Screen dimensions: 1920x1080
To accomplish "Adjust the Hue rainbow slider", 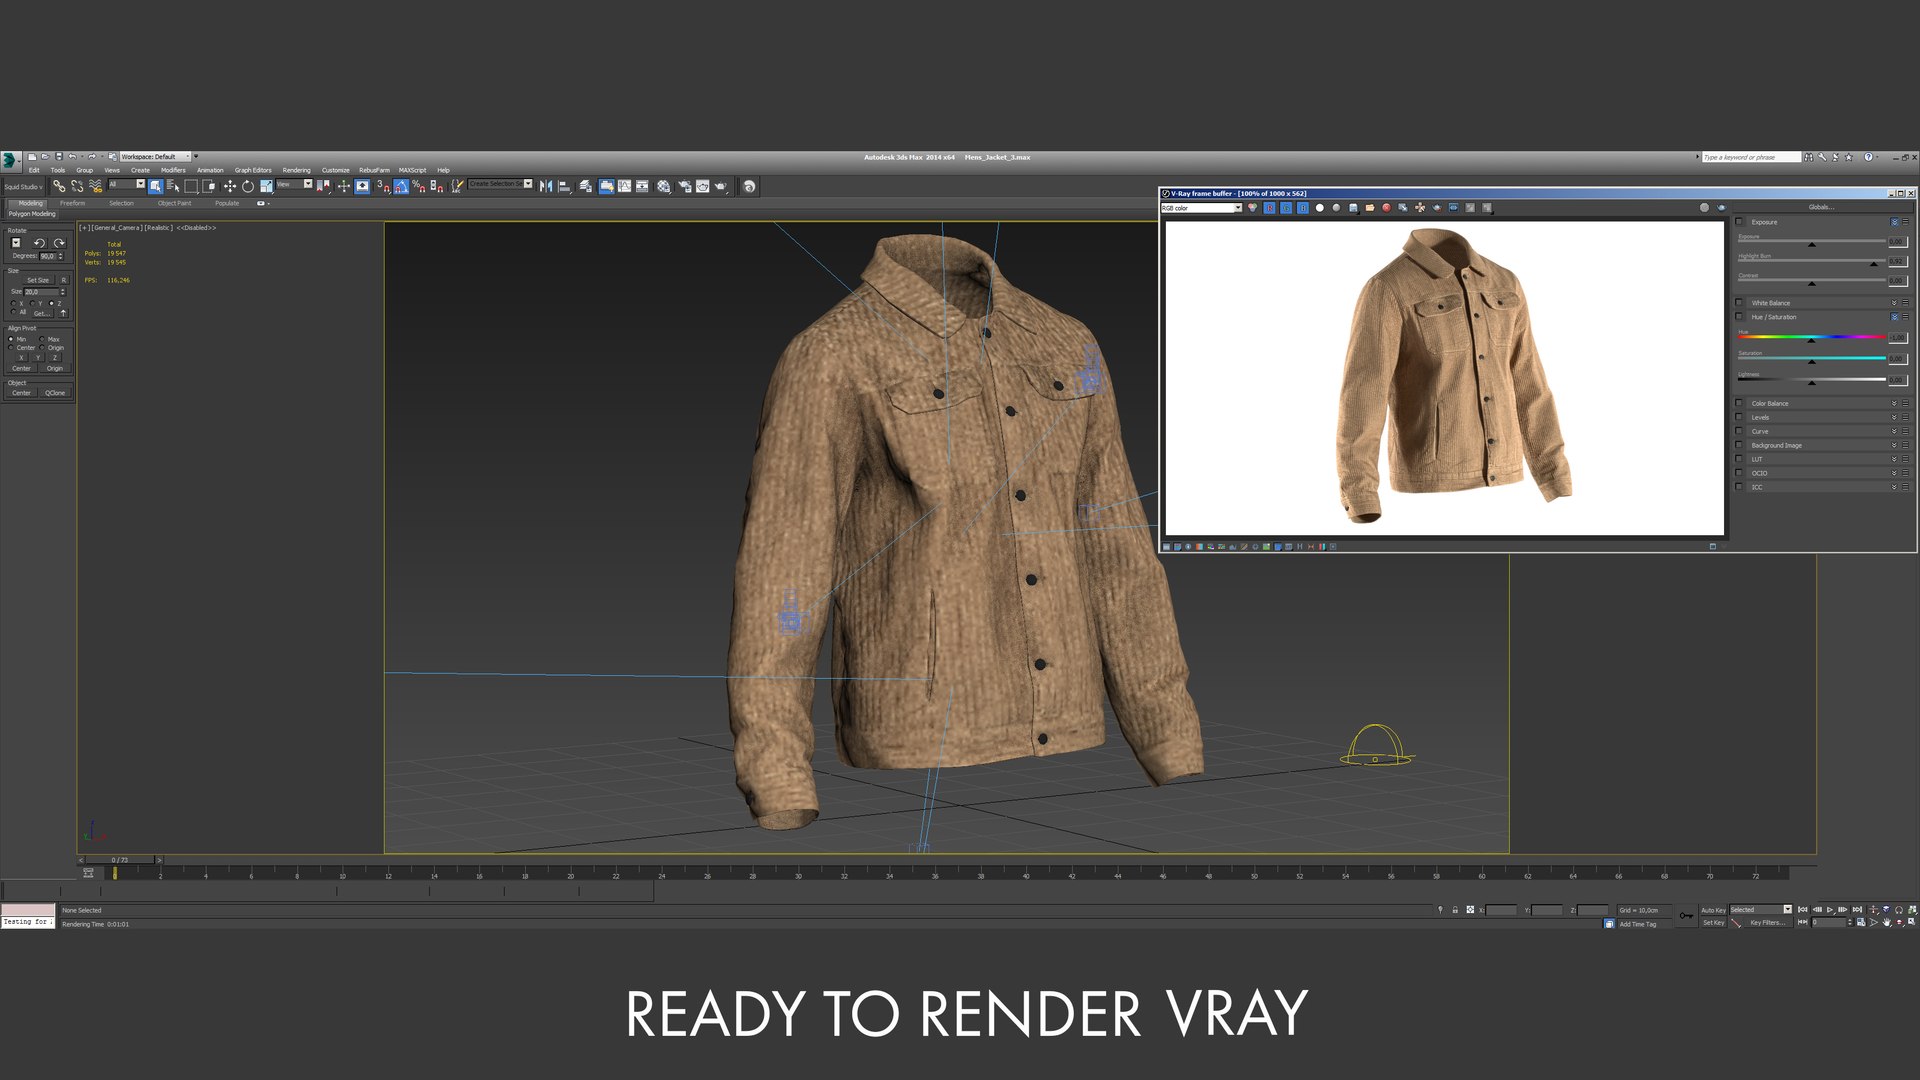I will (x=1811, y=338).
